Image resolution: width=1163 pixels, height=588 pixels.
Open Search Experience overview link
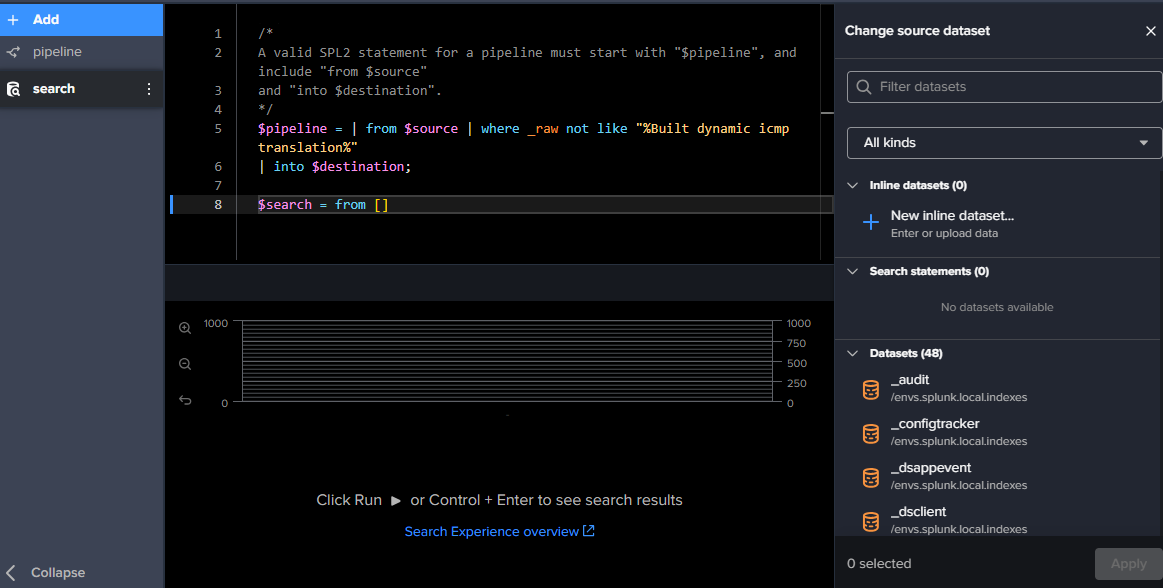coord(499,531)
